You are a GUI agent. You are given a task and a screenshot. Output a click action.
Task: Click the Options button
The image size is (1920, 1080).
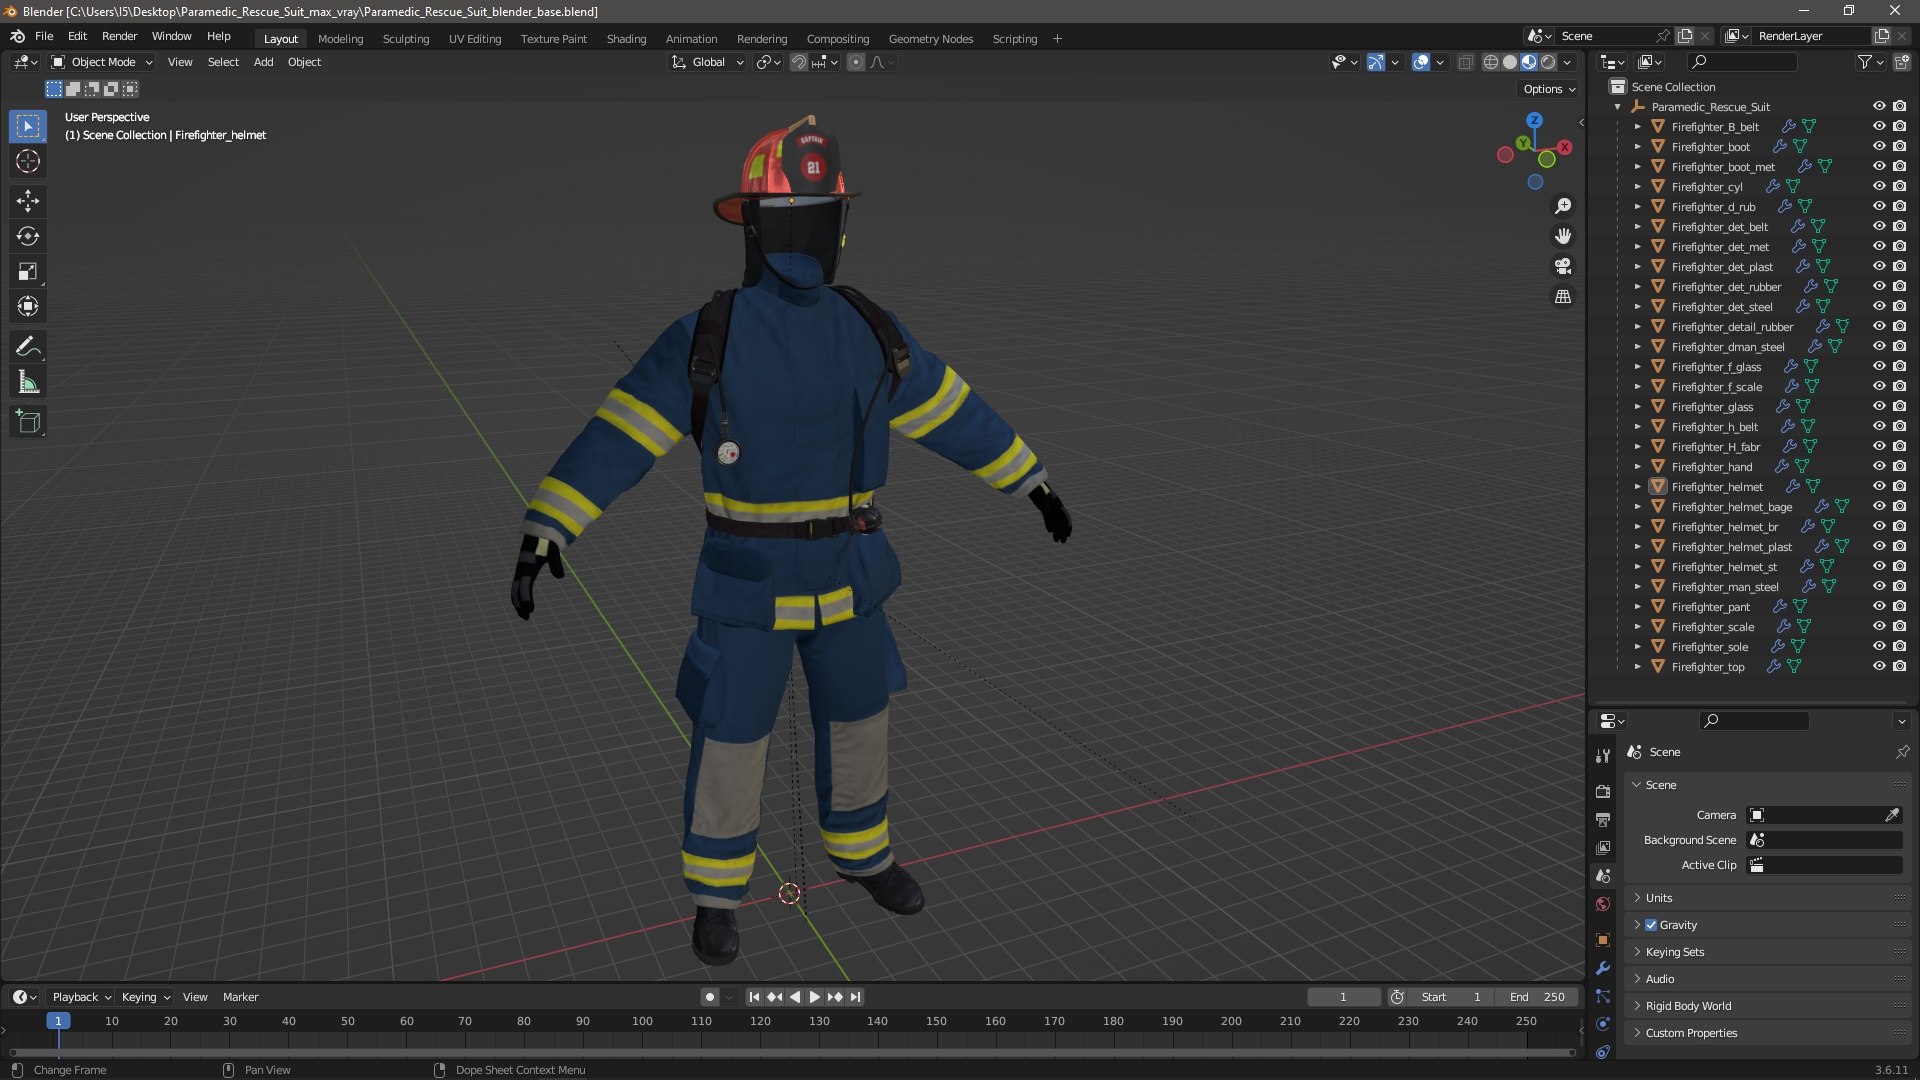click(1549, 89)
